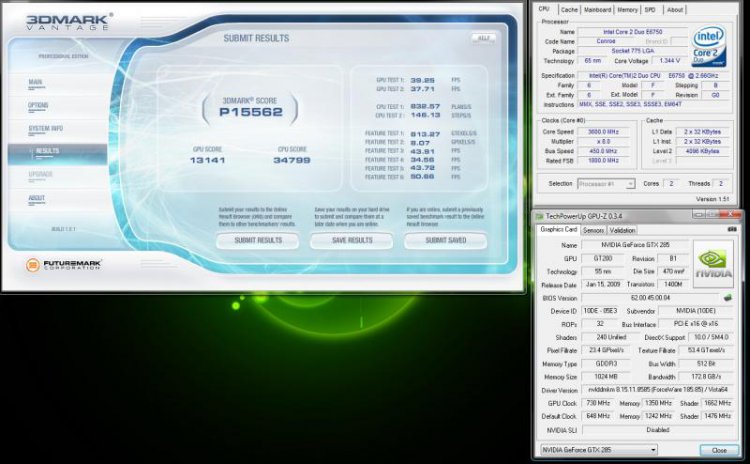
Task: Click GPU Test 2 value 37.71
Action: (x=422, y=89)
